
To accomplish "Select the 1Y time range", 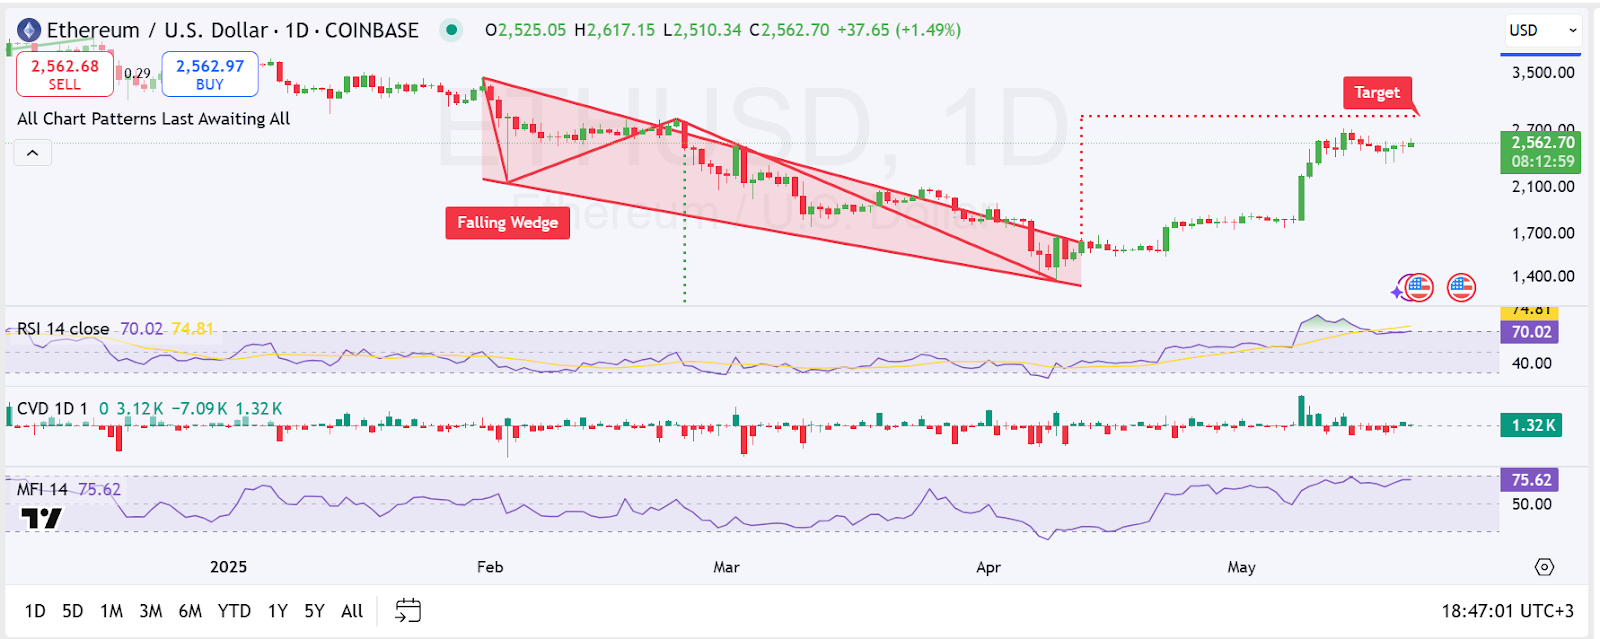I will click(278, 611).
